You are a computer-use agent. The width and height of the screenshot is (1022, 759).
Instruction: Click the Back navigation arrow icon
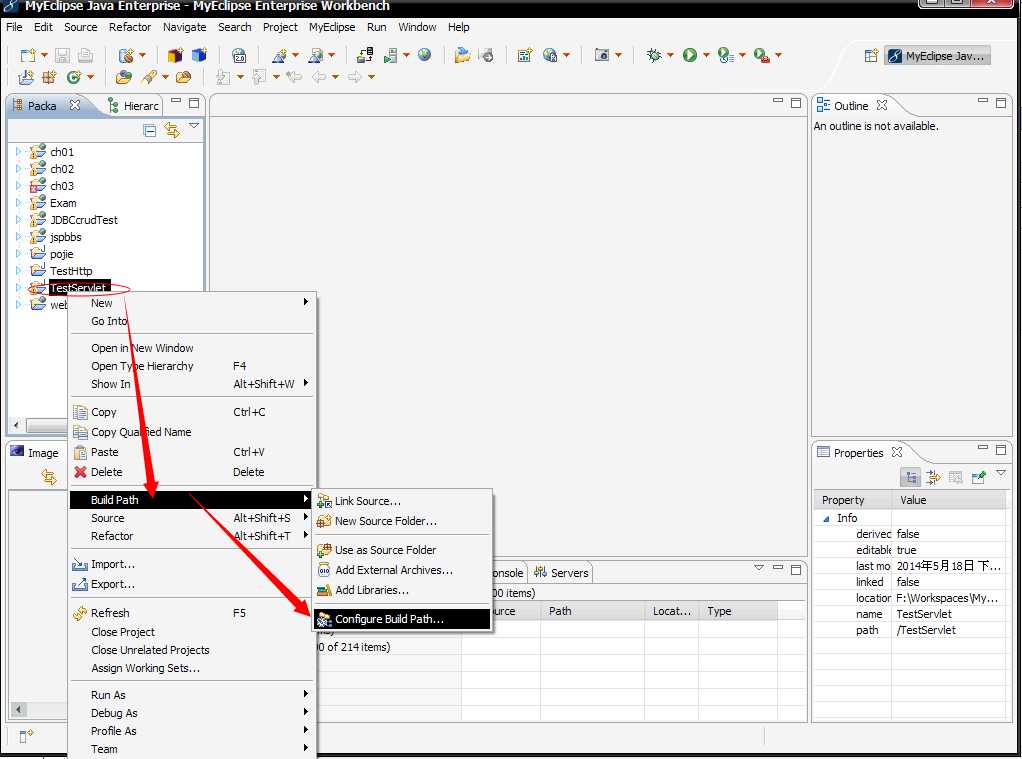click(319, 77)
